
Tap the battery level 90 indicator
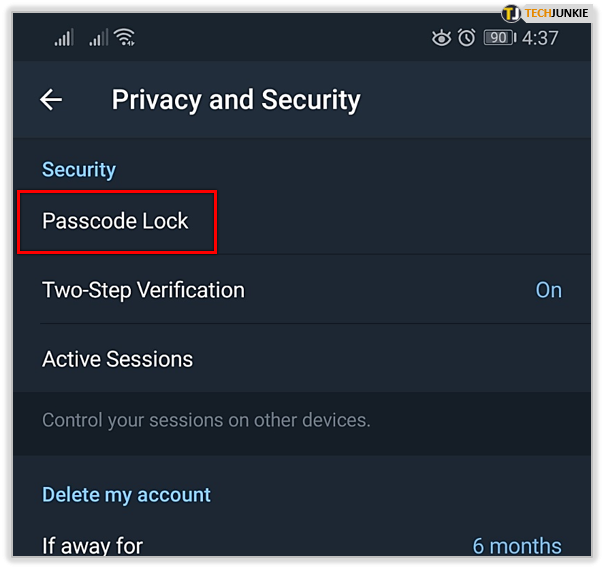(x=497, y=38)
